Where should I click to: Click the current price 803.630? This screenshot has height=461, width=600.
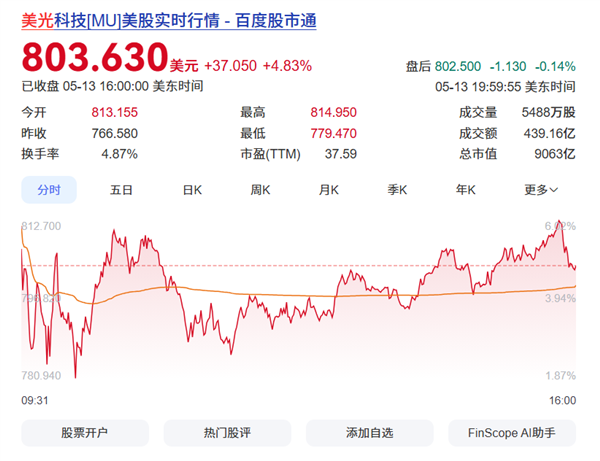coord(95,57)
